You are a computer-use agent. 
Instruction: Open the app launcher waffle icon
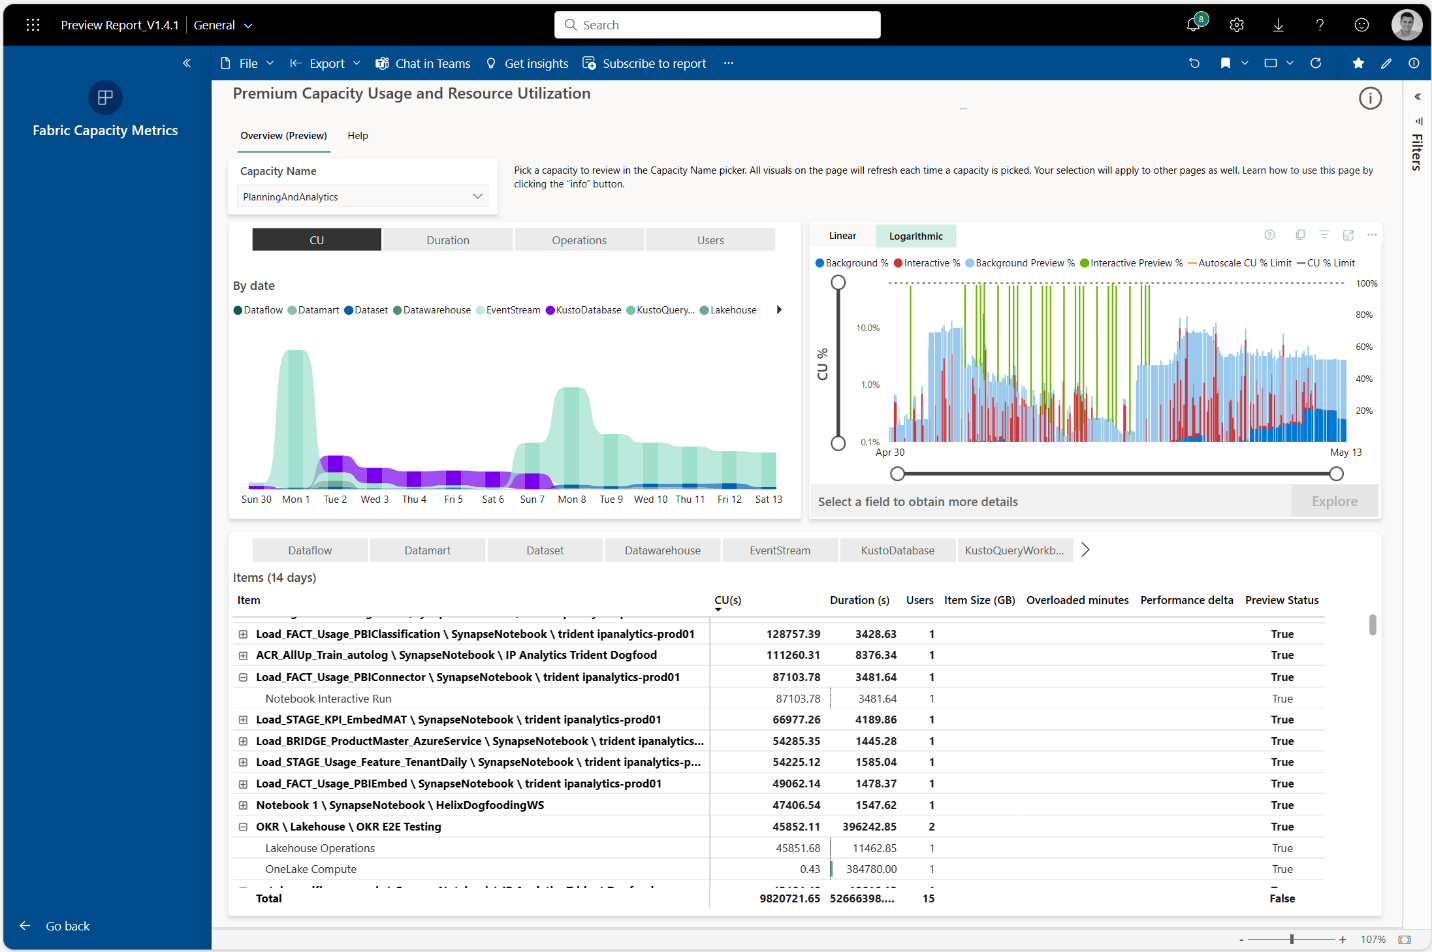tap(33, 25)
